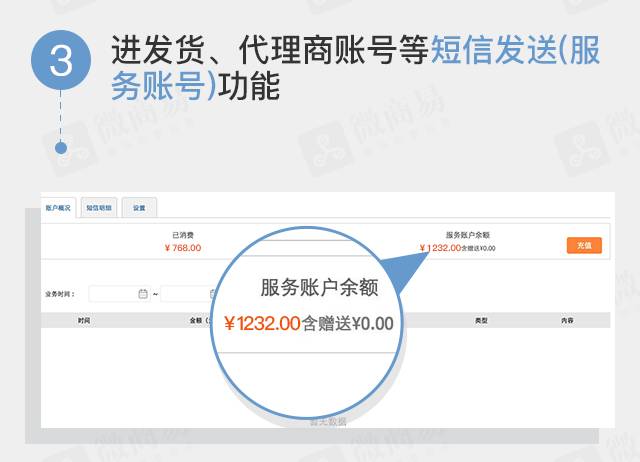The height and width of the screenshot is (462, 640).
Task: Click the 业务时间 label
Action: 60,294
